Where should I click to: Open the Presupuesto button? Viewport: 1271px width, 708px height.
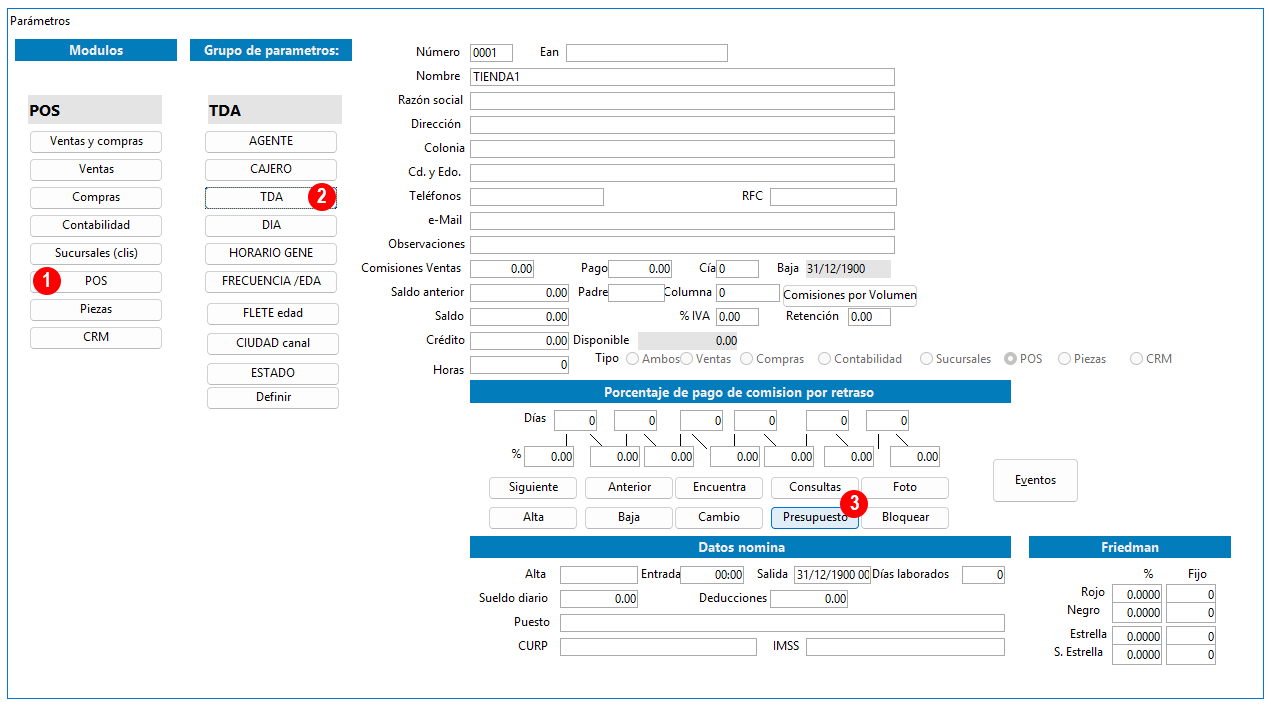coord(815,518)
